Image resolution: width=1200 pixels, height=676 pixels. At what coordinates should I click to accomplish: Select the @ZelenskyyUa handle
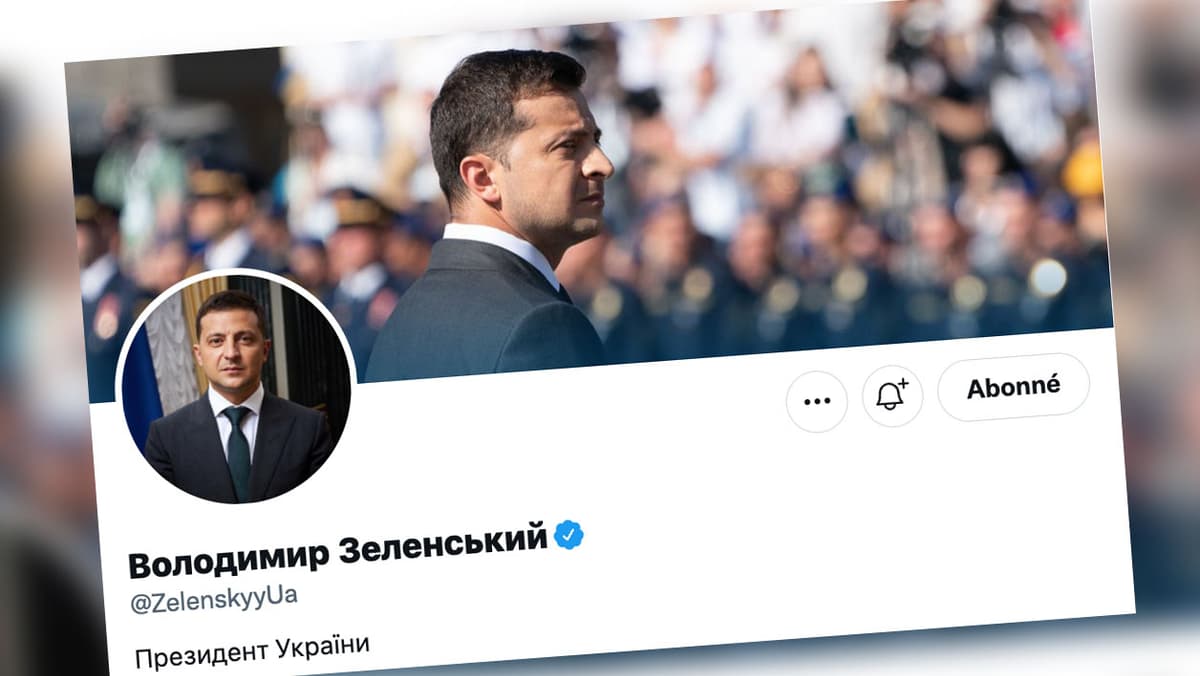(x=214, y=602)
